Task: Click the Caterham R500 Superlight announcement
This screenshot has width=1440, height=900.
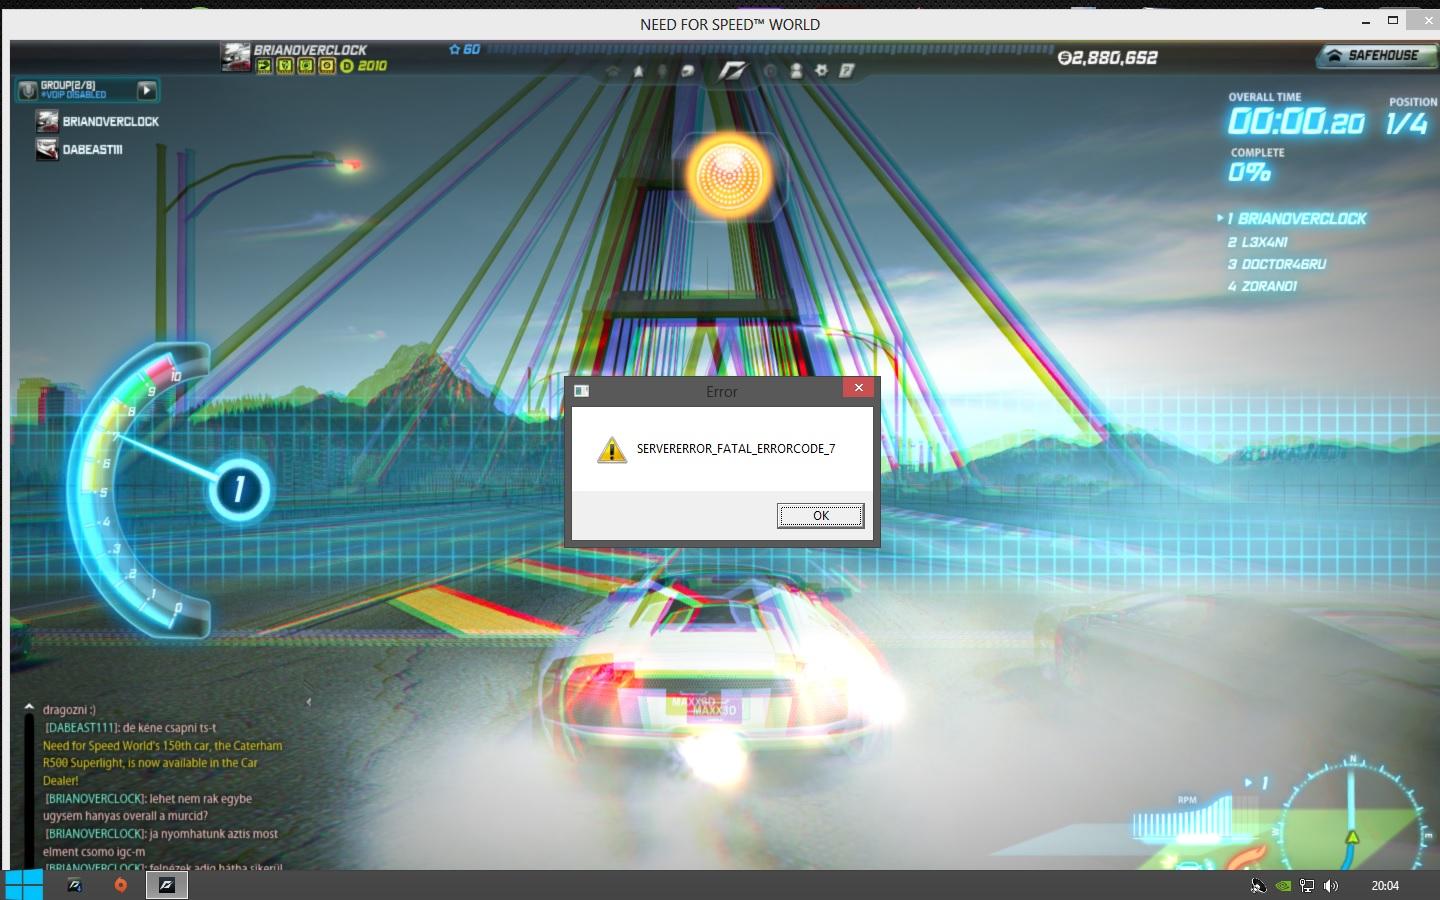Action: 162,763
